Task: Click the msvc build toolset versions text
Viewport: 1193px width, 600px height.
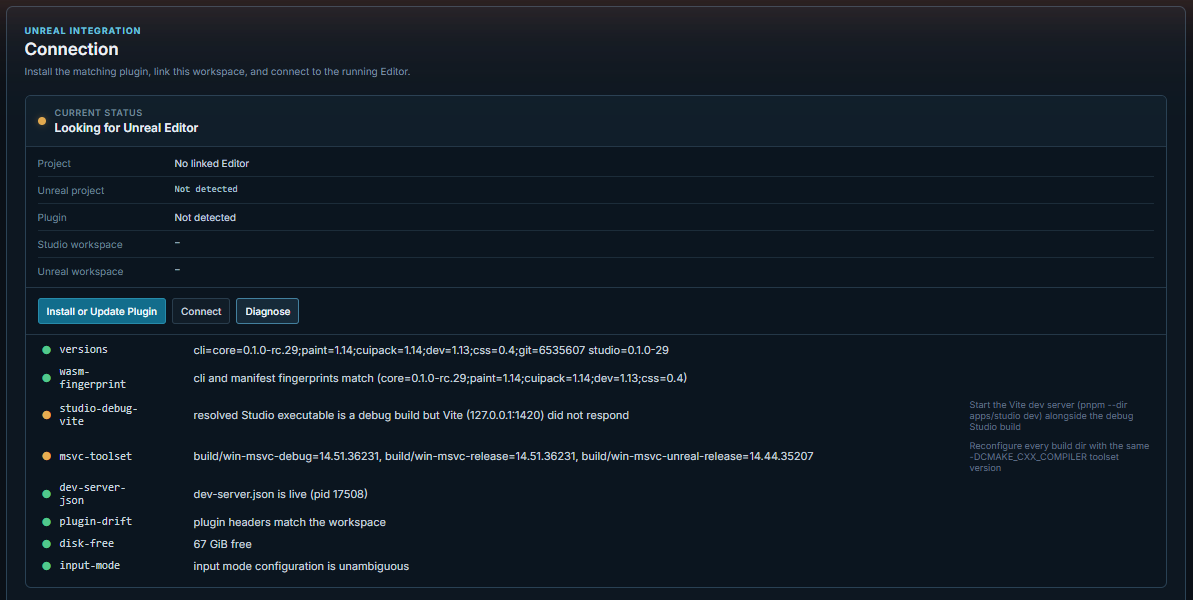Action: pyautogui.click(x=503, y=456)
